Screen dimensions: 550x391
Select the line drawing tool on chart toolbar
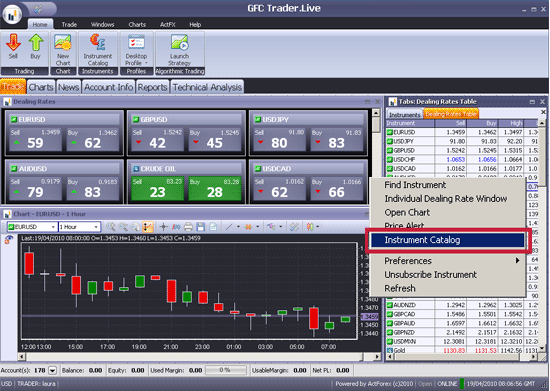[x=229, y=227]
